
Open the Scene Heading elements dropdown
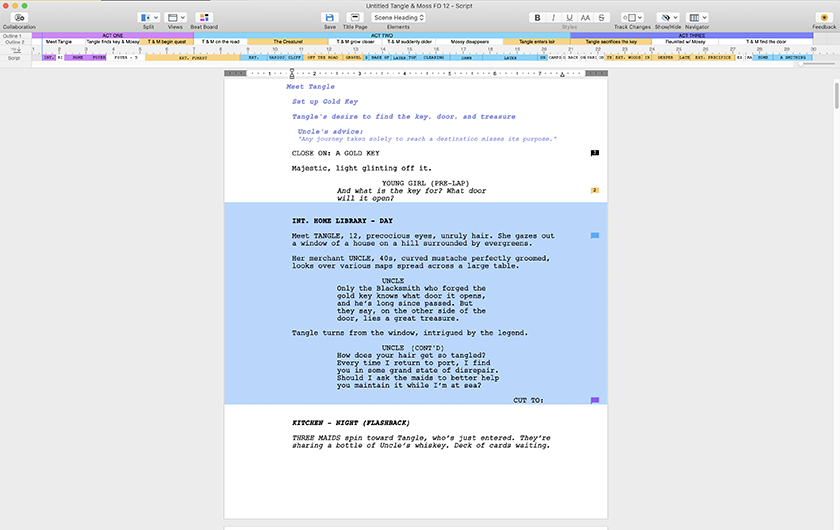[x=399, y=18]
